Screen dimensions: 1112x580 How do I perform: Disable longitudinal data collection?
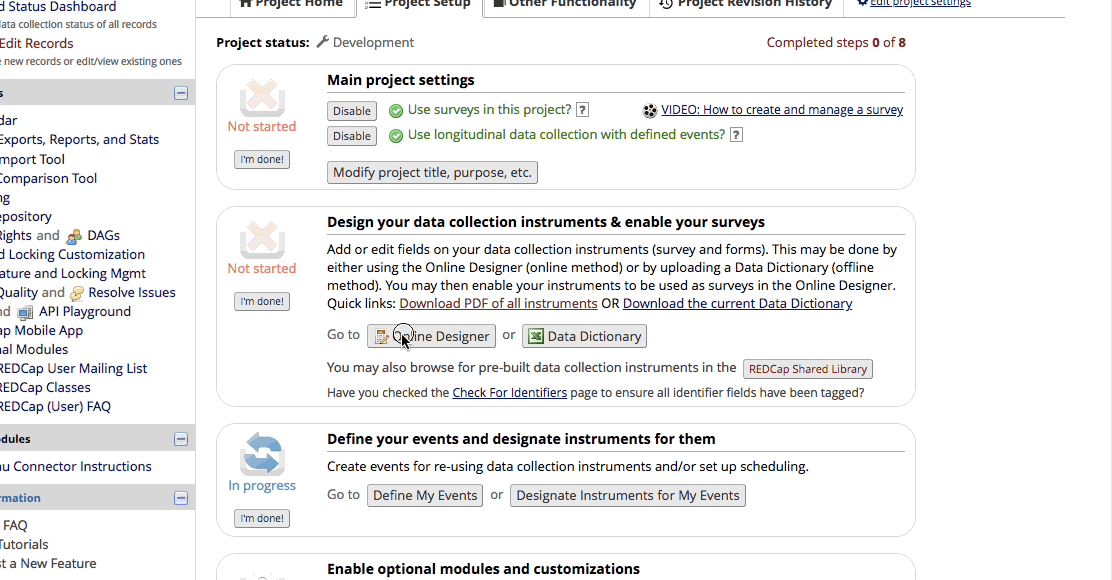click(352, 136)
